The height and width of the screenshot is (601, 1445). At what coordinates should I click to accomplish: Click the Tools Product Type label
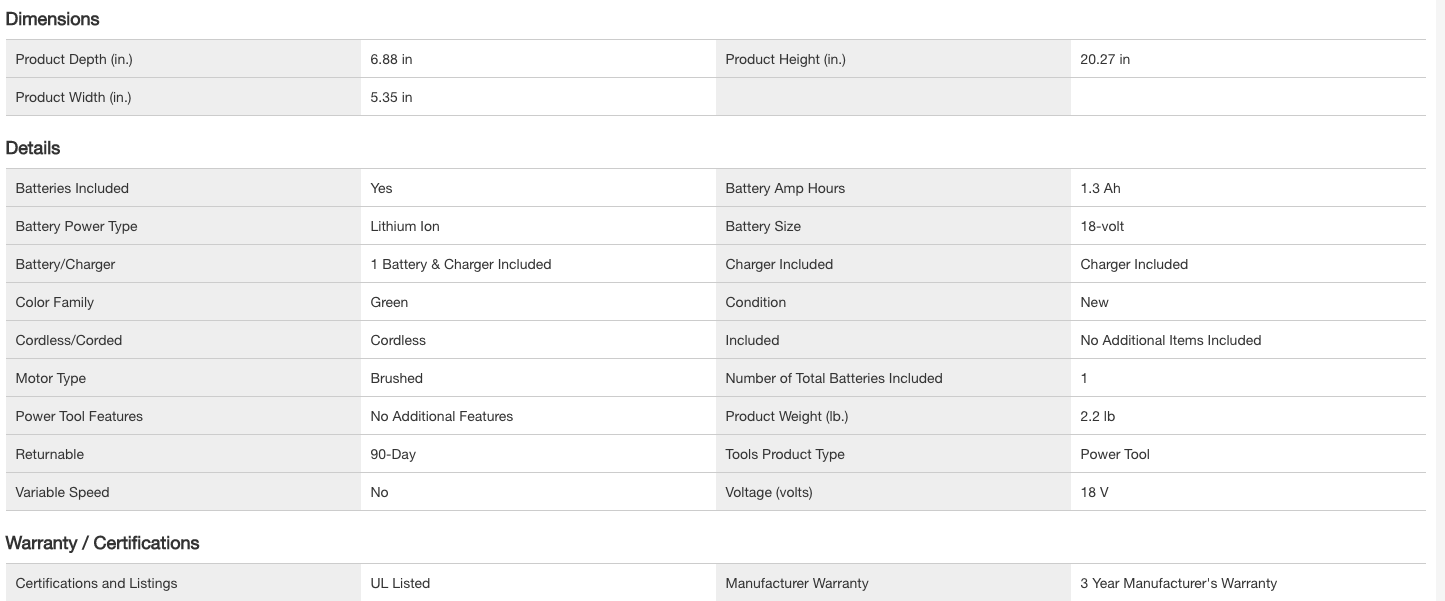coord(785,454)
